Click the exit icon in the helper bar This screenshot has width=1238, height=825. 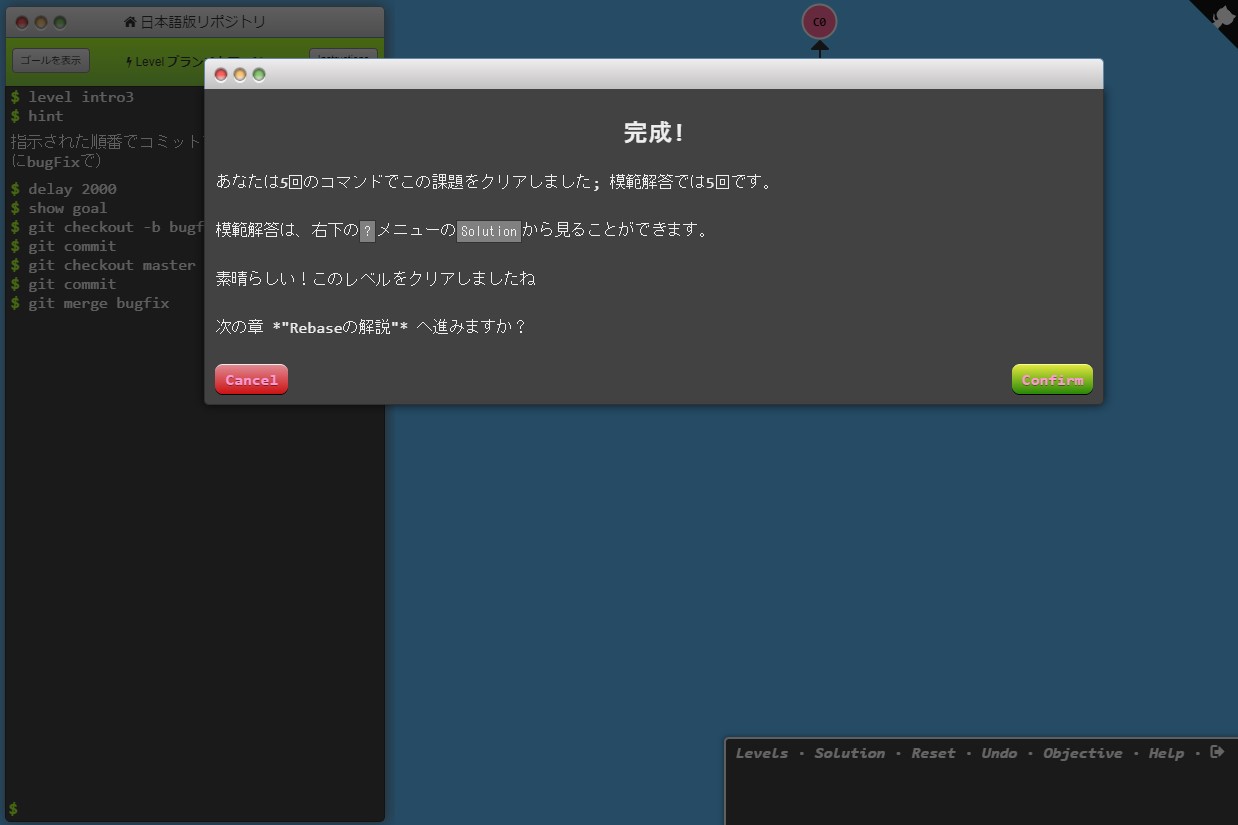point(1217,752)
